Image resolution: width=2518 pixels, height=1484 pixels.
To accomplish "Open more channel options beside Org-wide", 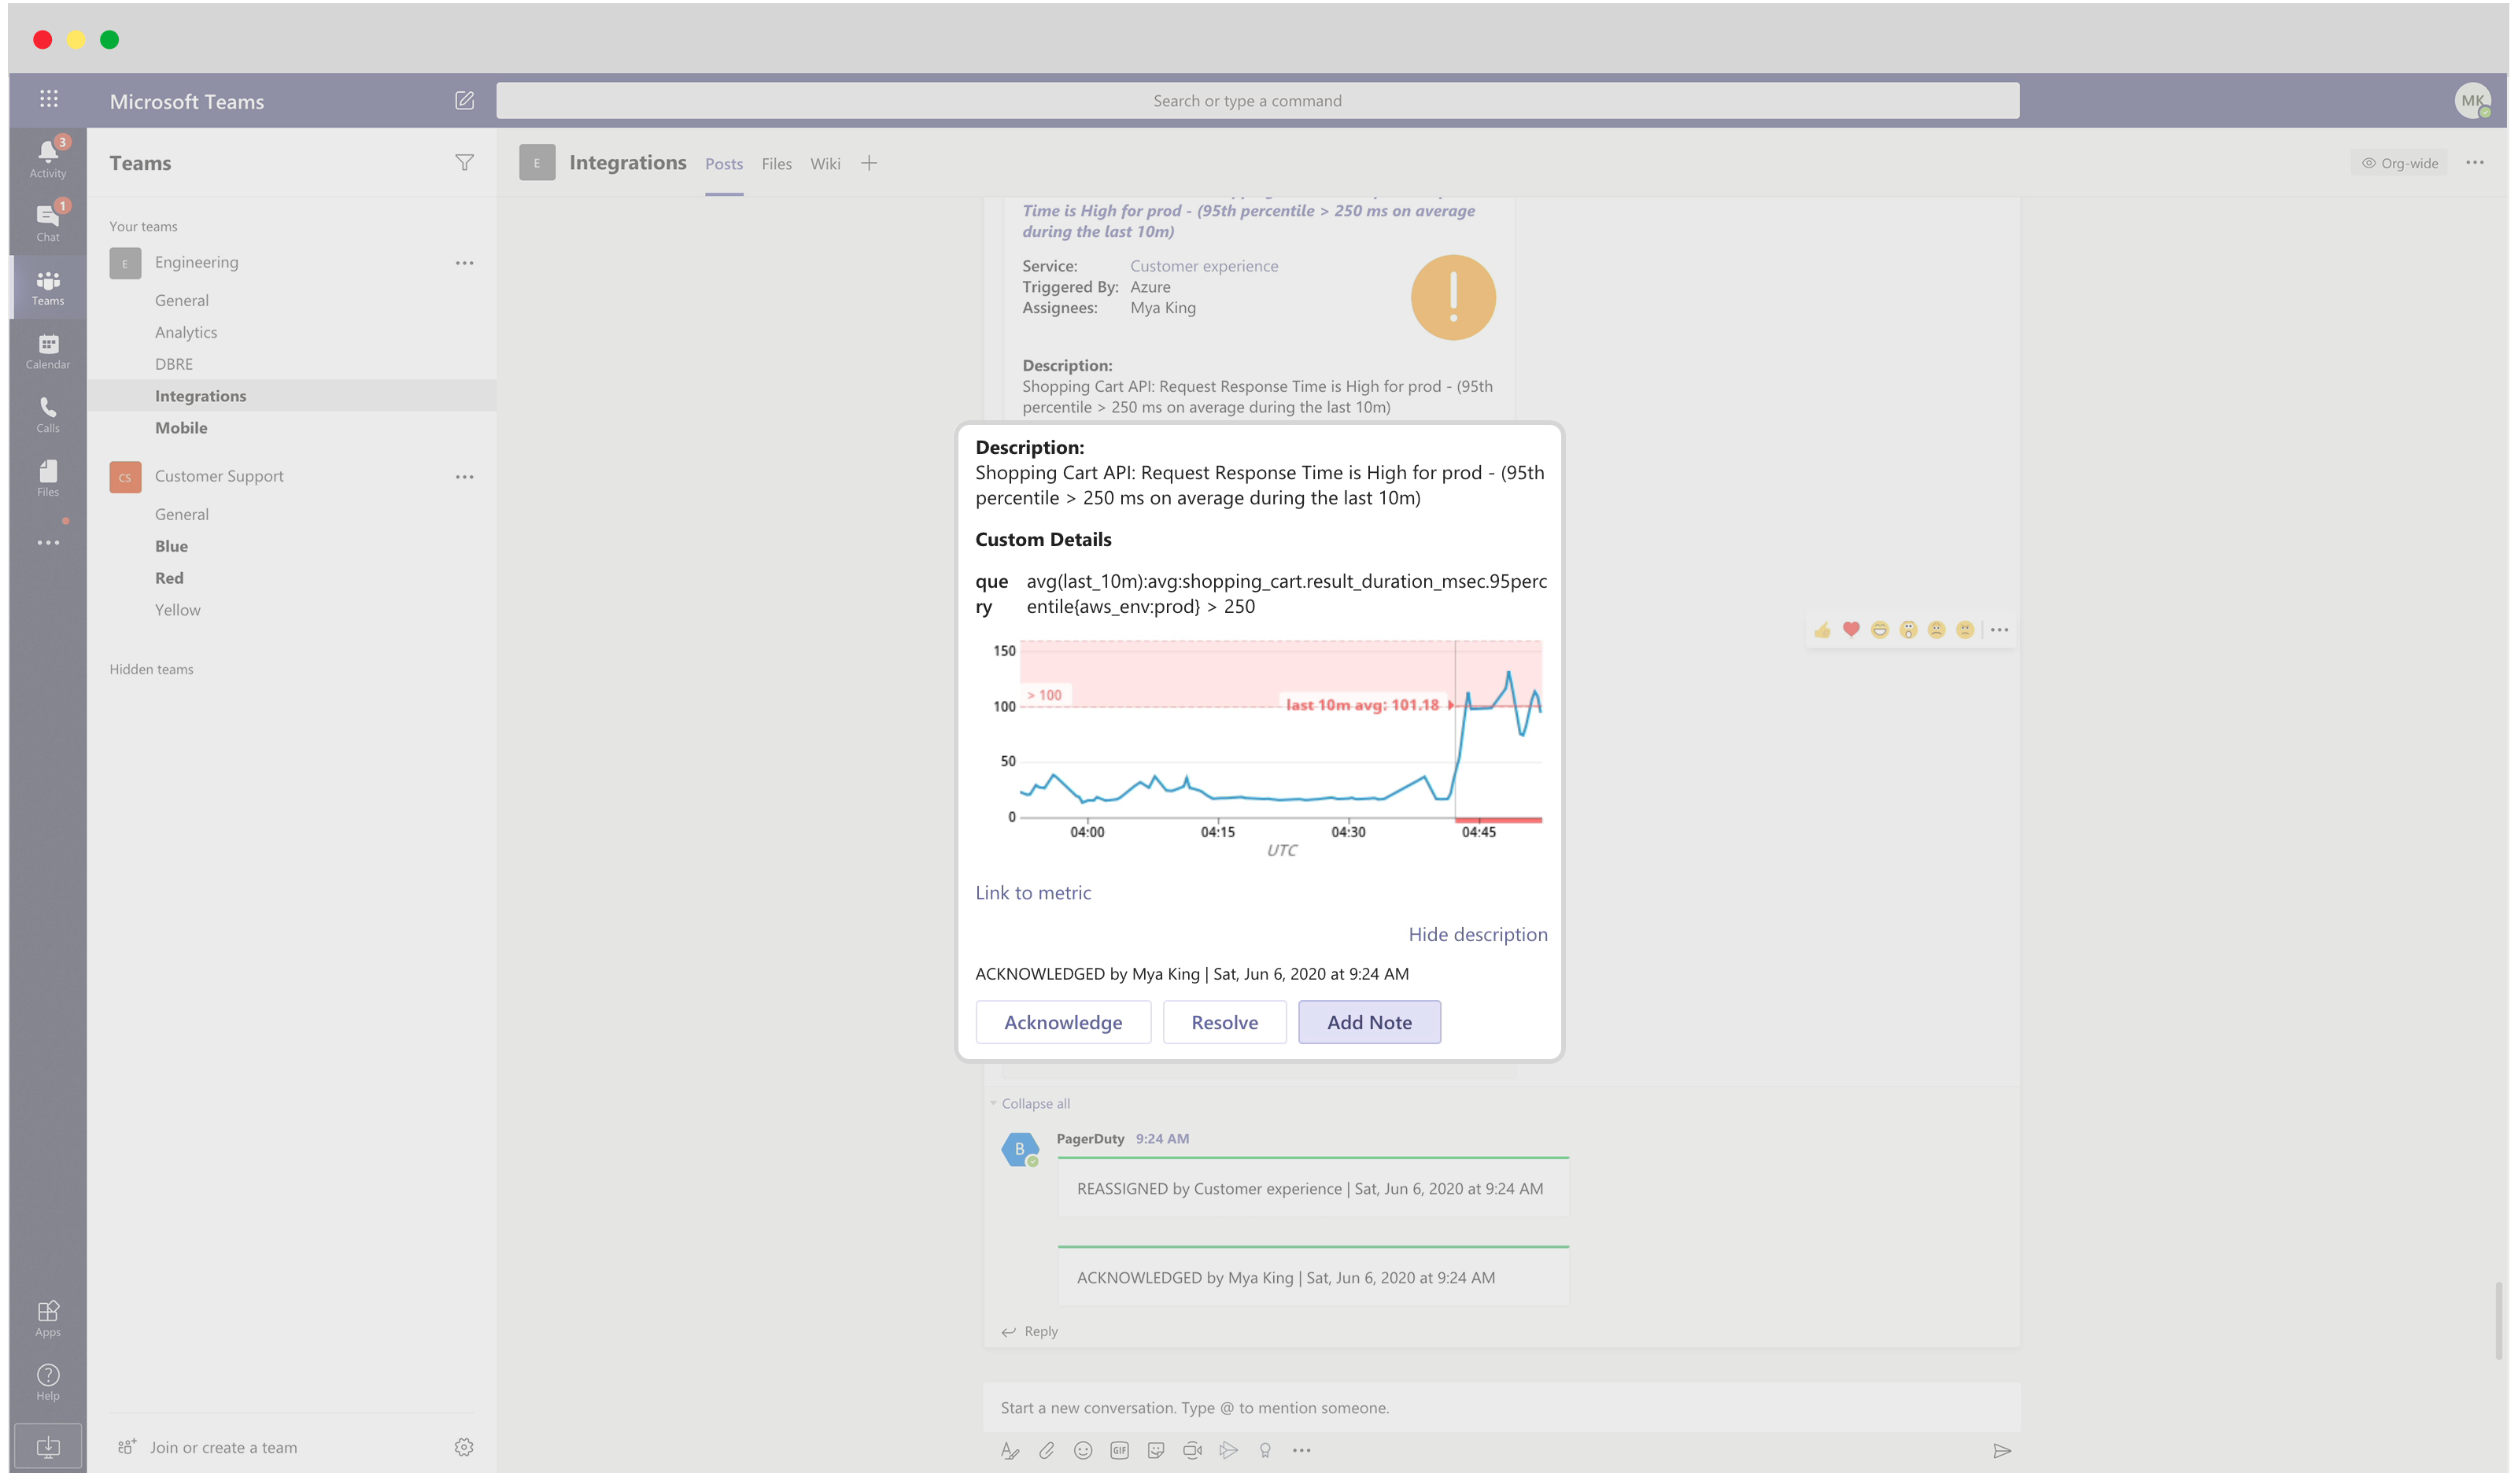I will [2475, 162].
